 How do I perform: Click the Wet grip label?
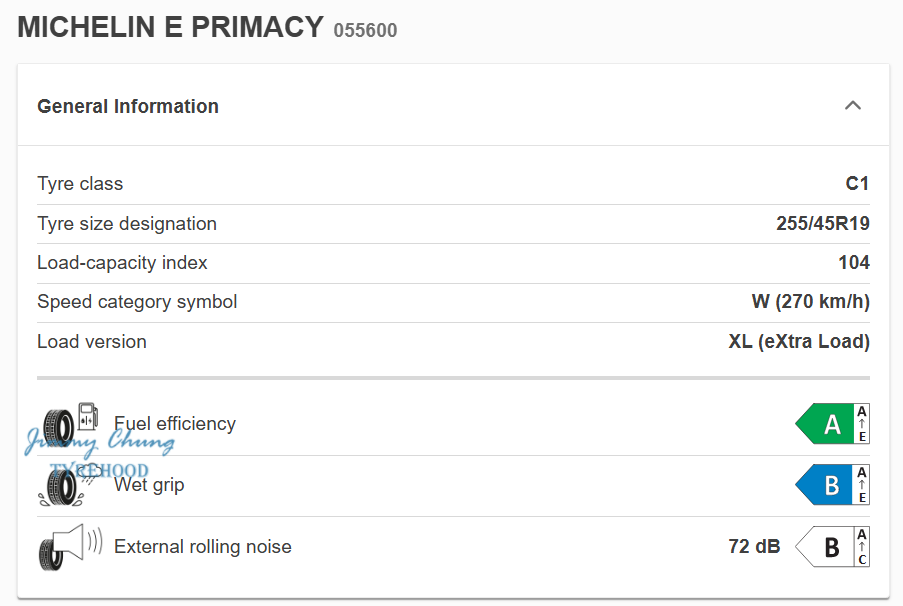click(x=149, y=485)
